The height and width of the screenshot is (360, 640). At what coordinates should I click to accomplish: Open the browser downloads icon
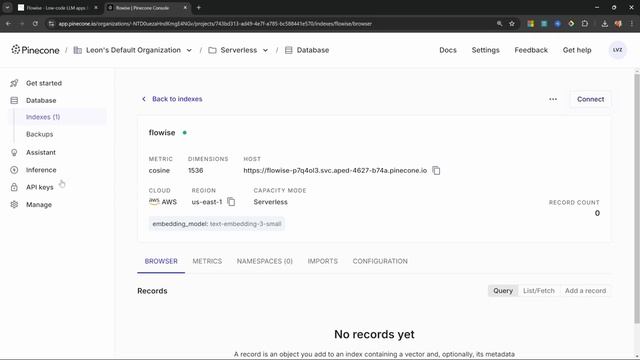[x=604, y=24]
